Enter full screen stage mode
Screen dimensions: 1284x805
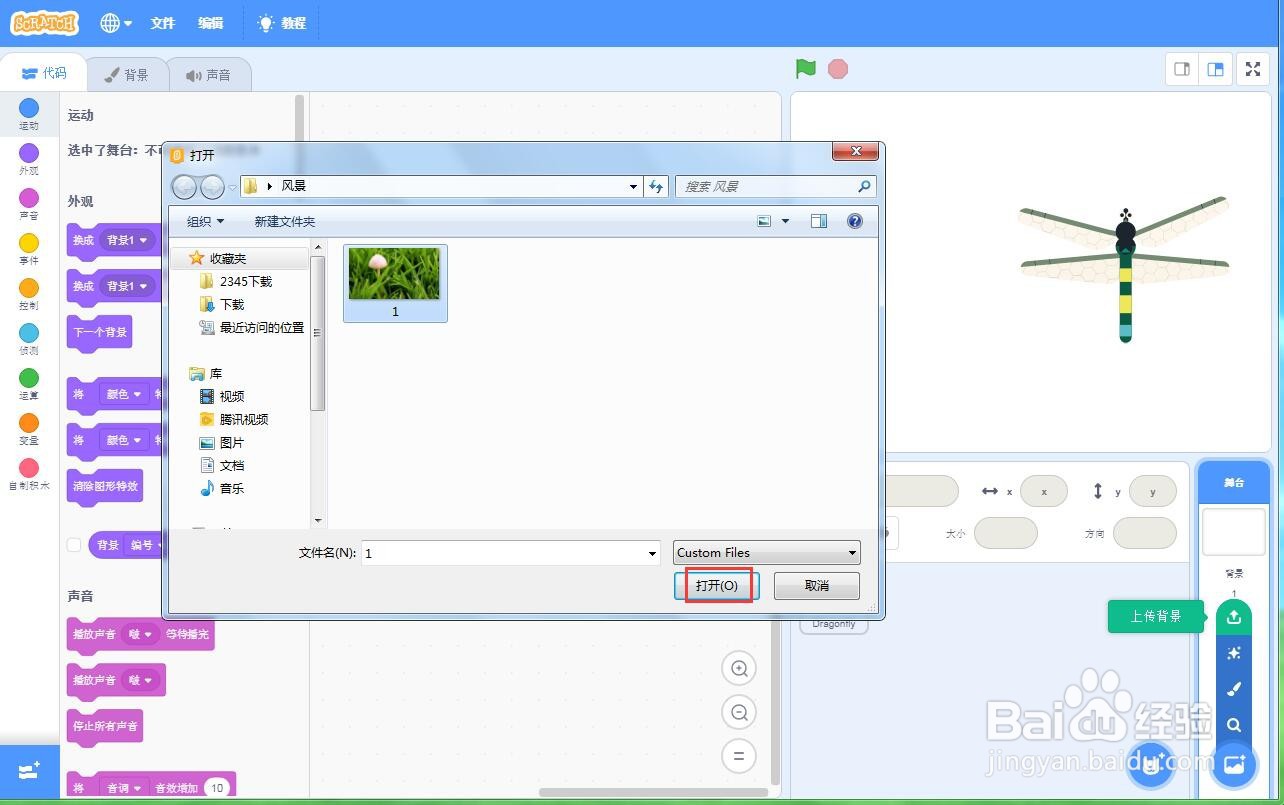(1253, 69)
